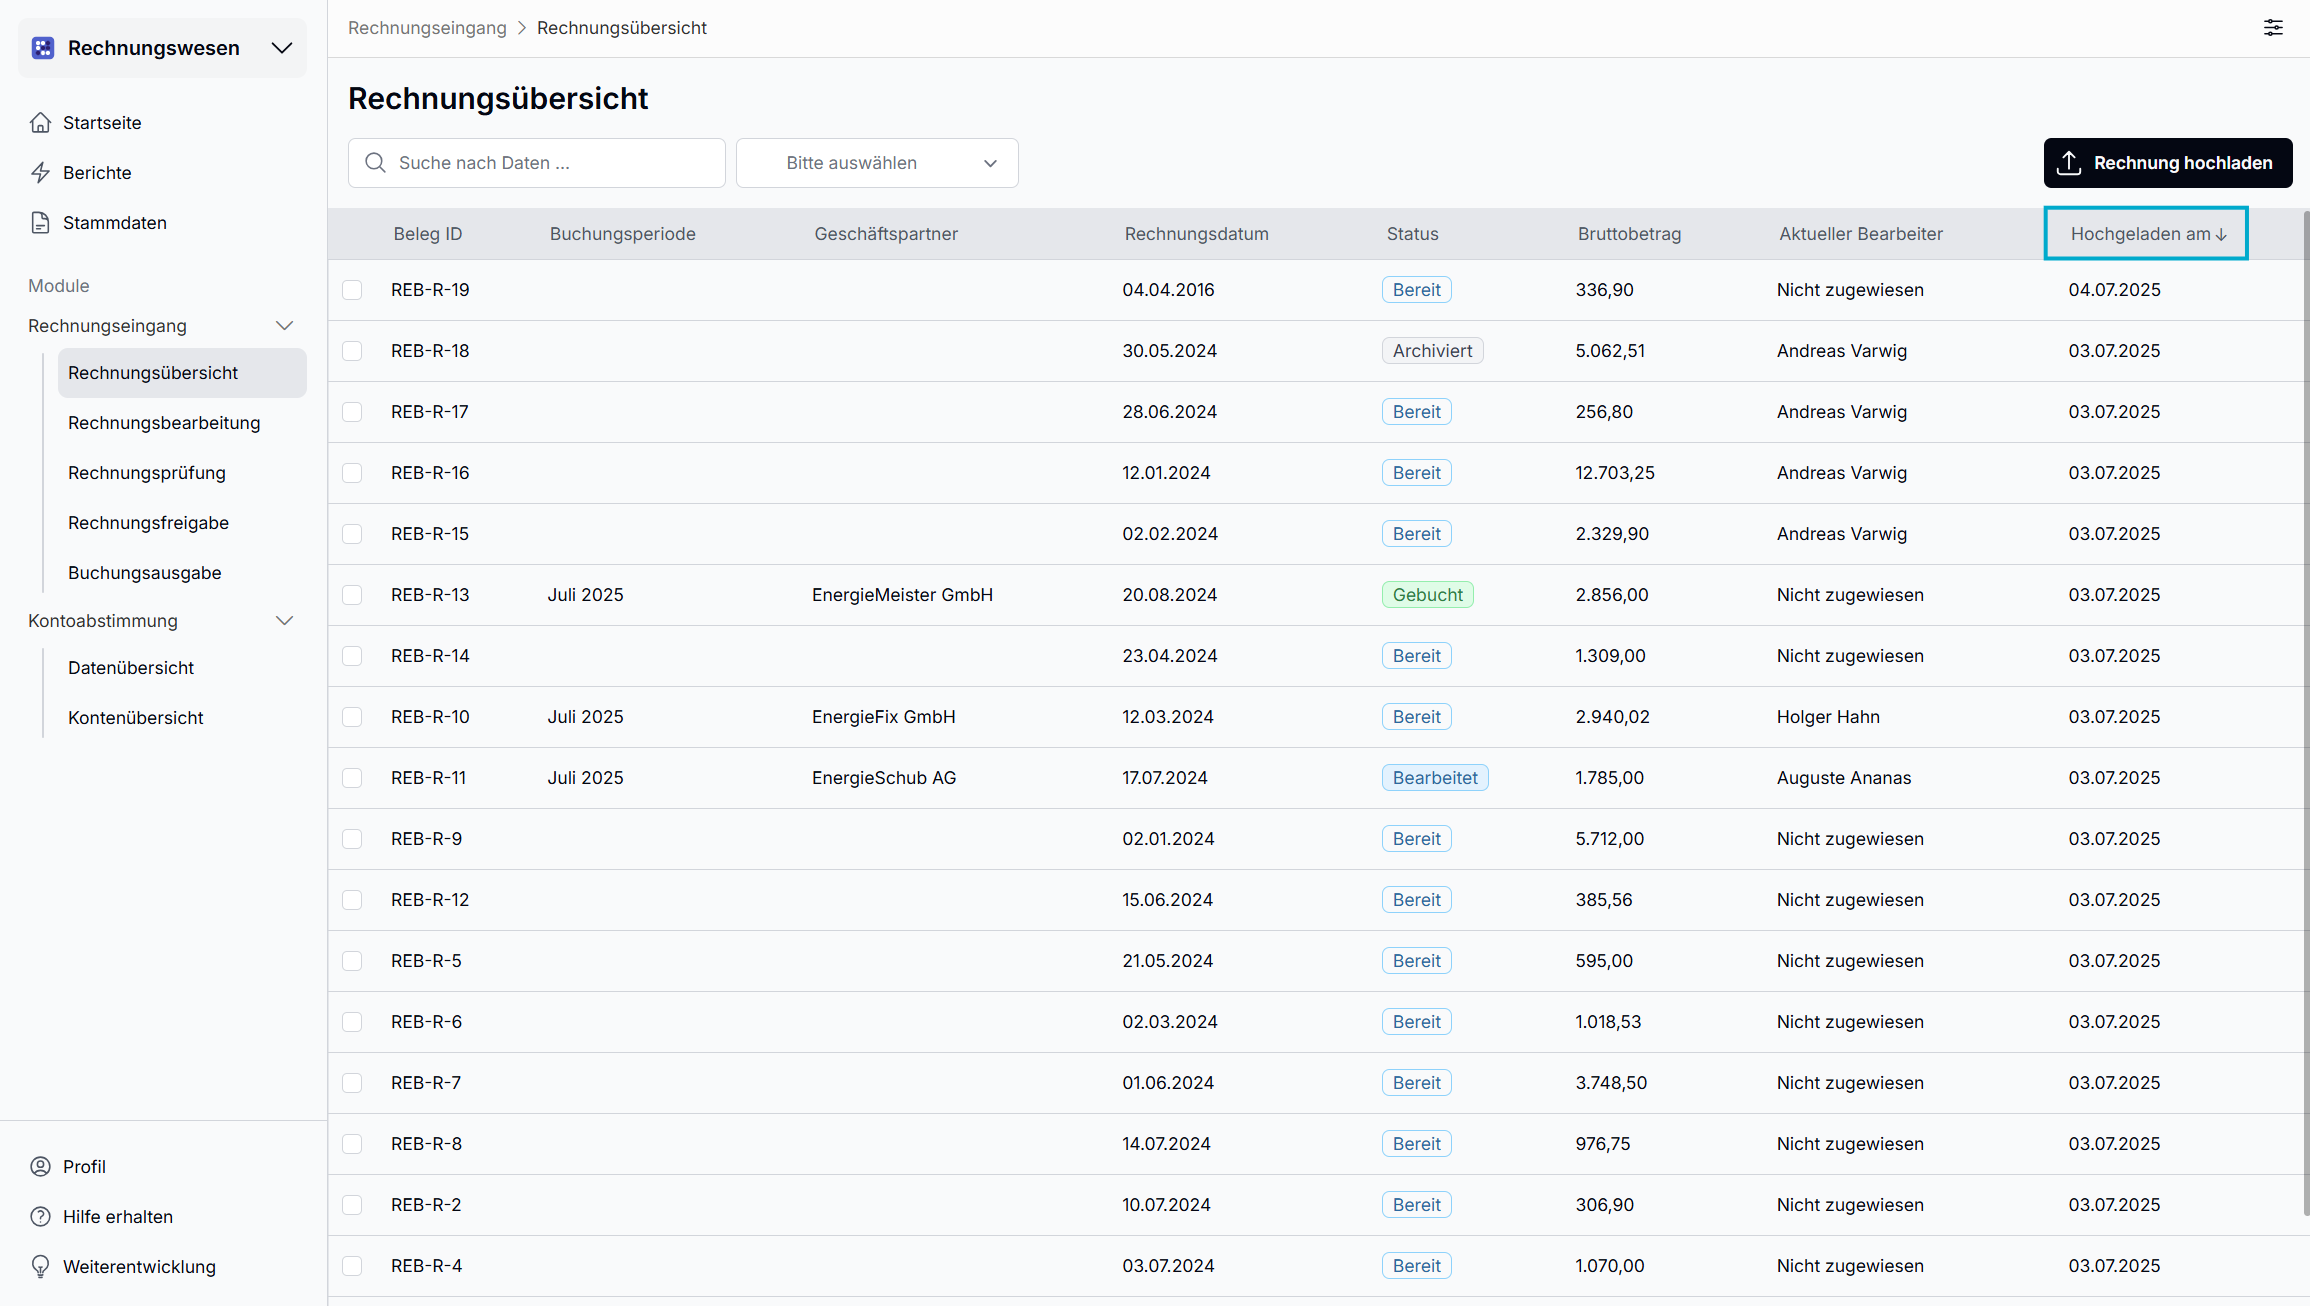Click the Rechnungswesen app logo icon
Image resolution: width=2310 pixels, height=1306 pixels.
pos(43,48)
